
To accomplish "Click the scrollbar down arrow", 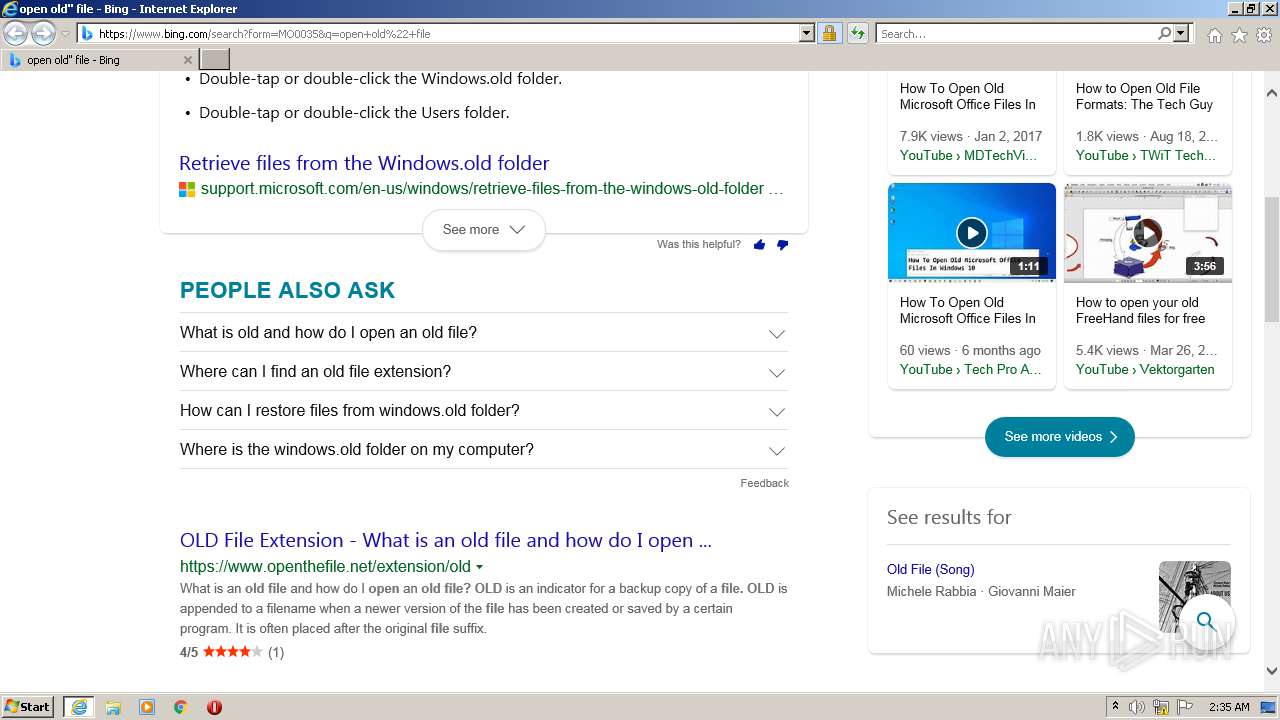I will pyautogui.click(x=1272, y=672).
